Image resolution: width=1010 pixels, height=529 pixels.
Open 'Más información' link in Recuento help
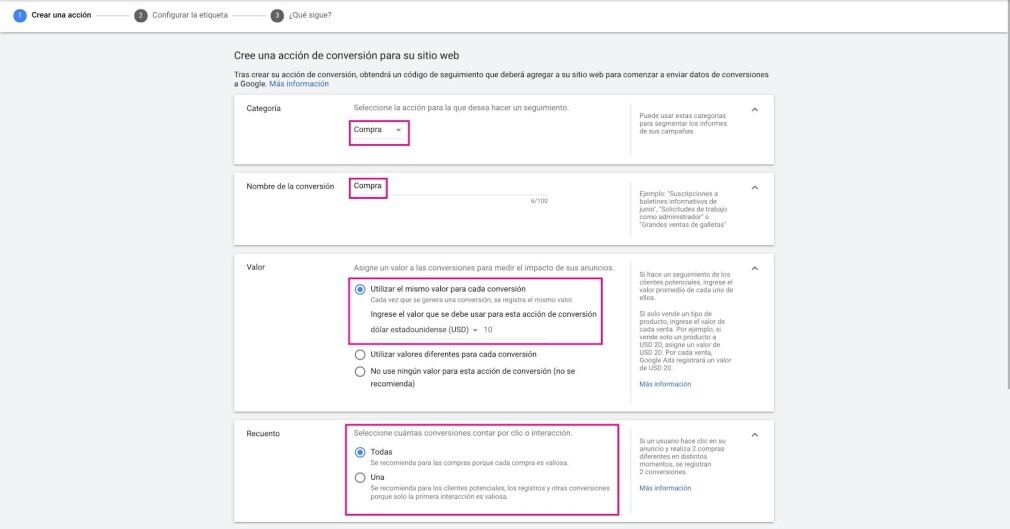point(665,488)
